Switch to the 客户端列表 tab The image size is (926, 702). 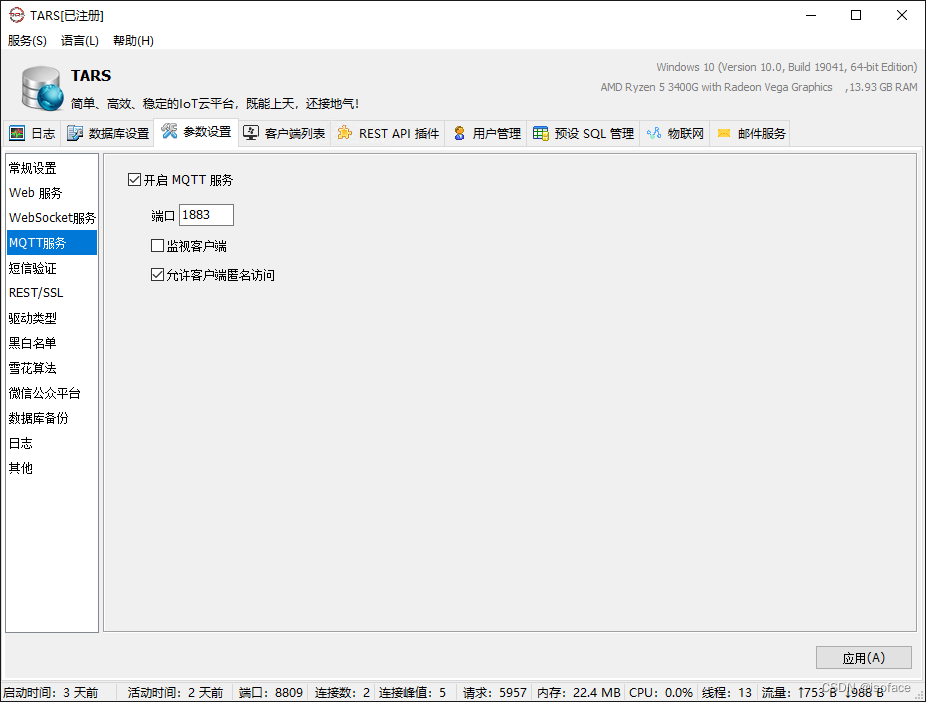pos(285,133)
